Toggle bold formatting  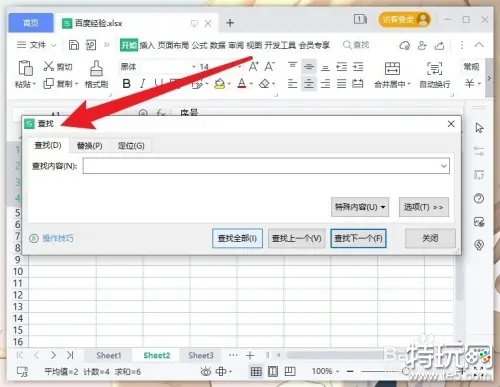click(x=126, y=83)
